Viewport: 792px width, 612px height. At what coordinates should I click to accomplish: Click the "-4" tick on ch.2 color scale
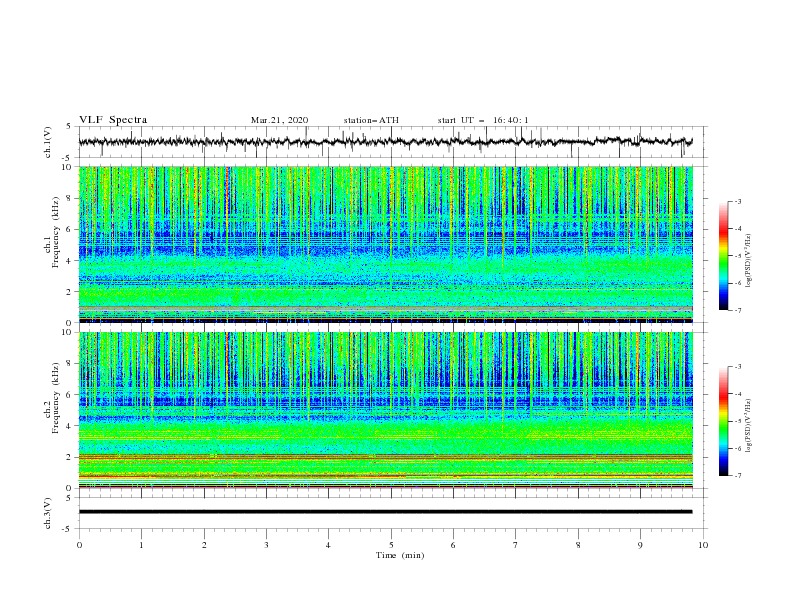(x=738, y=394)
